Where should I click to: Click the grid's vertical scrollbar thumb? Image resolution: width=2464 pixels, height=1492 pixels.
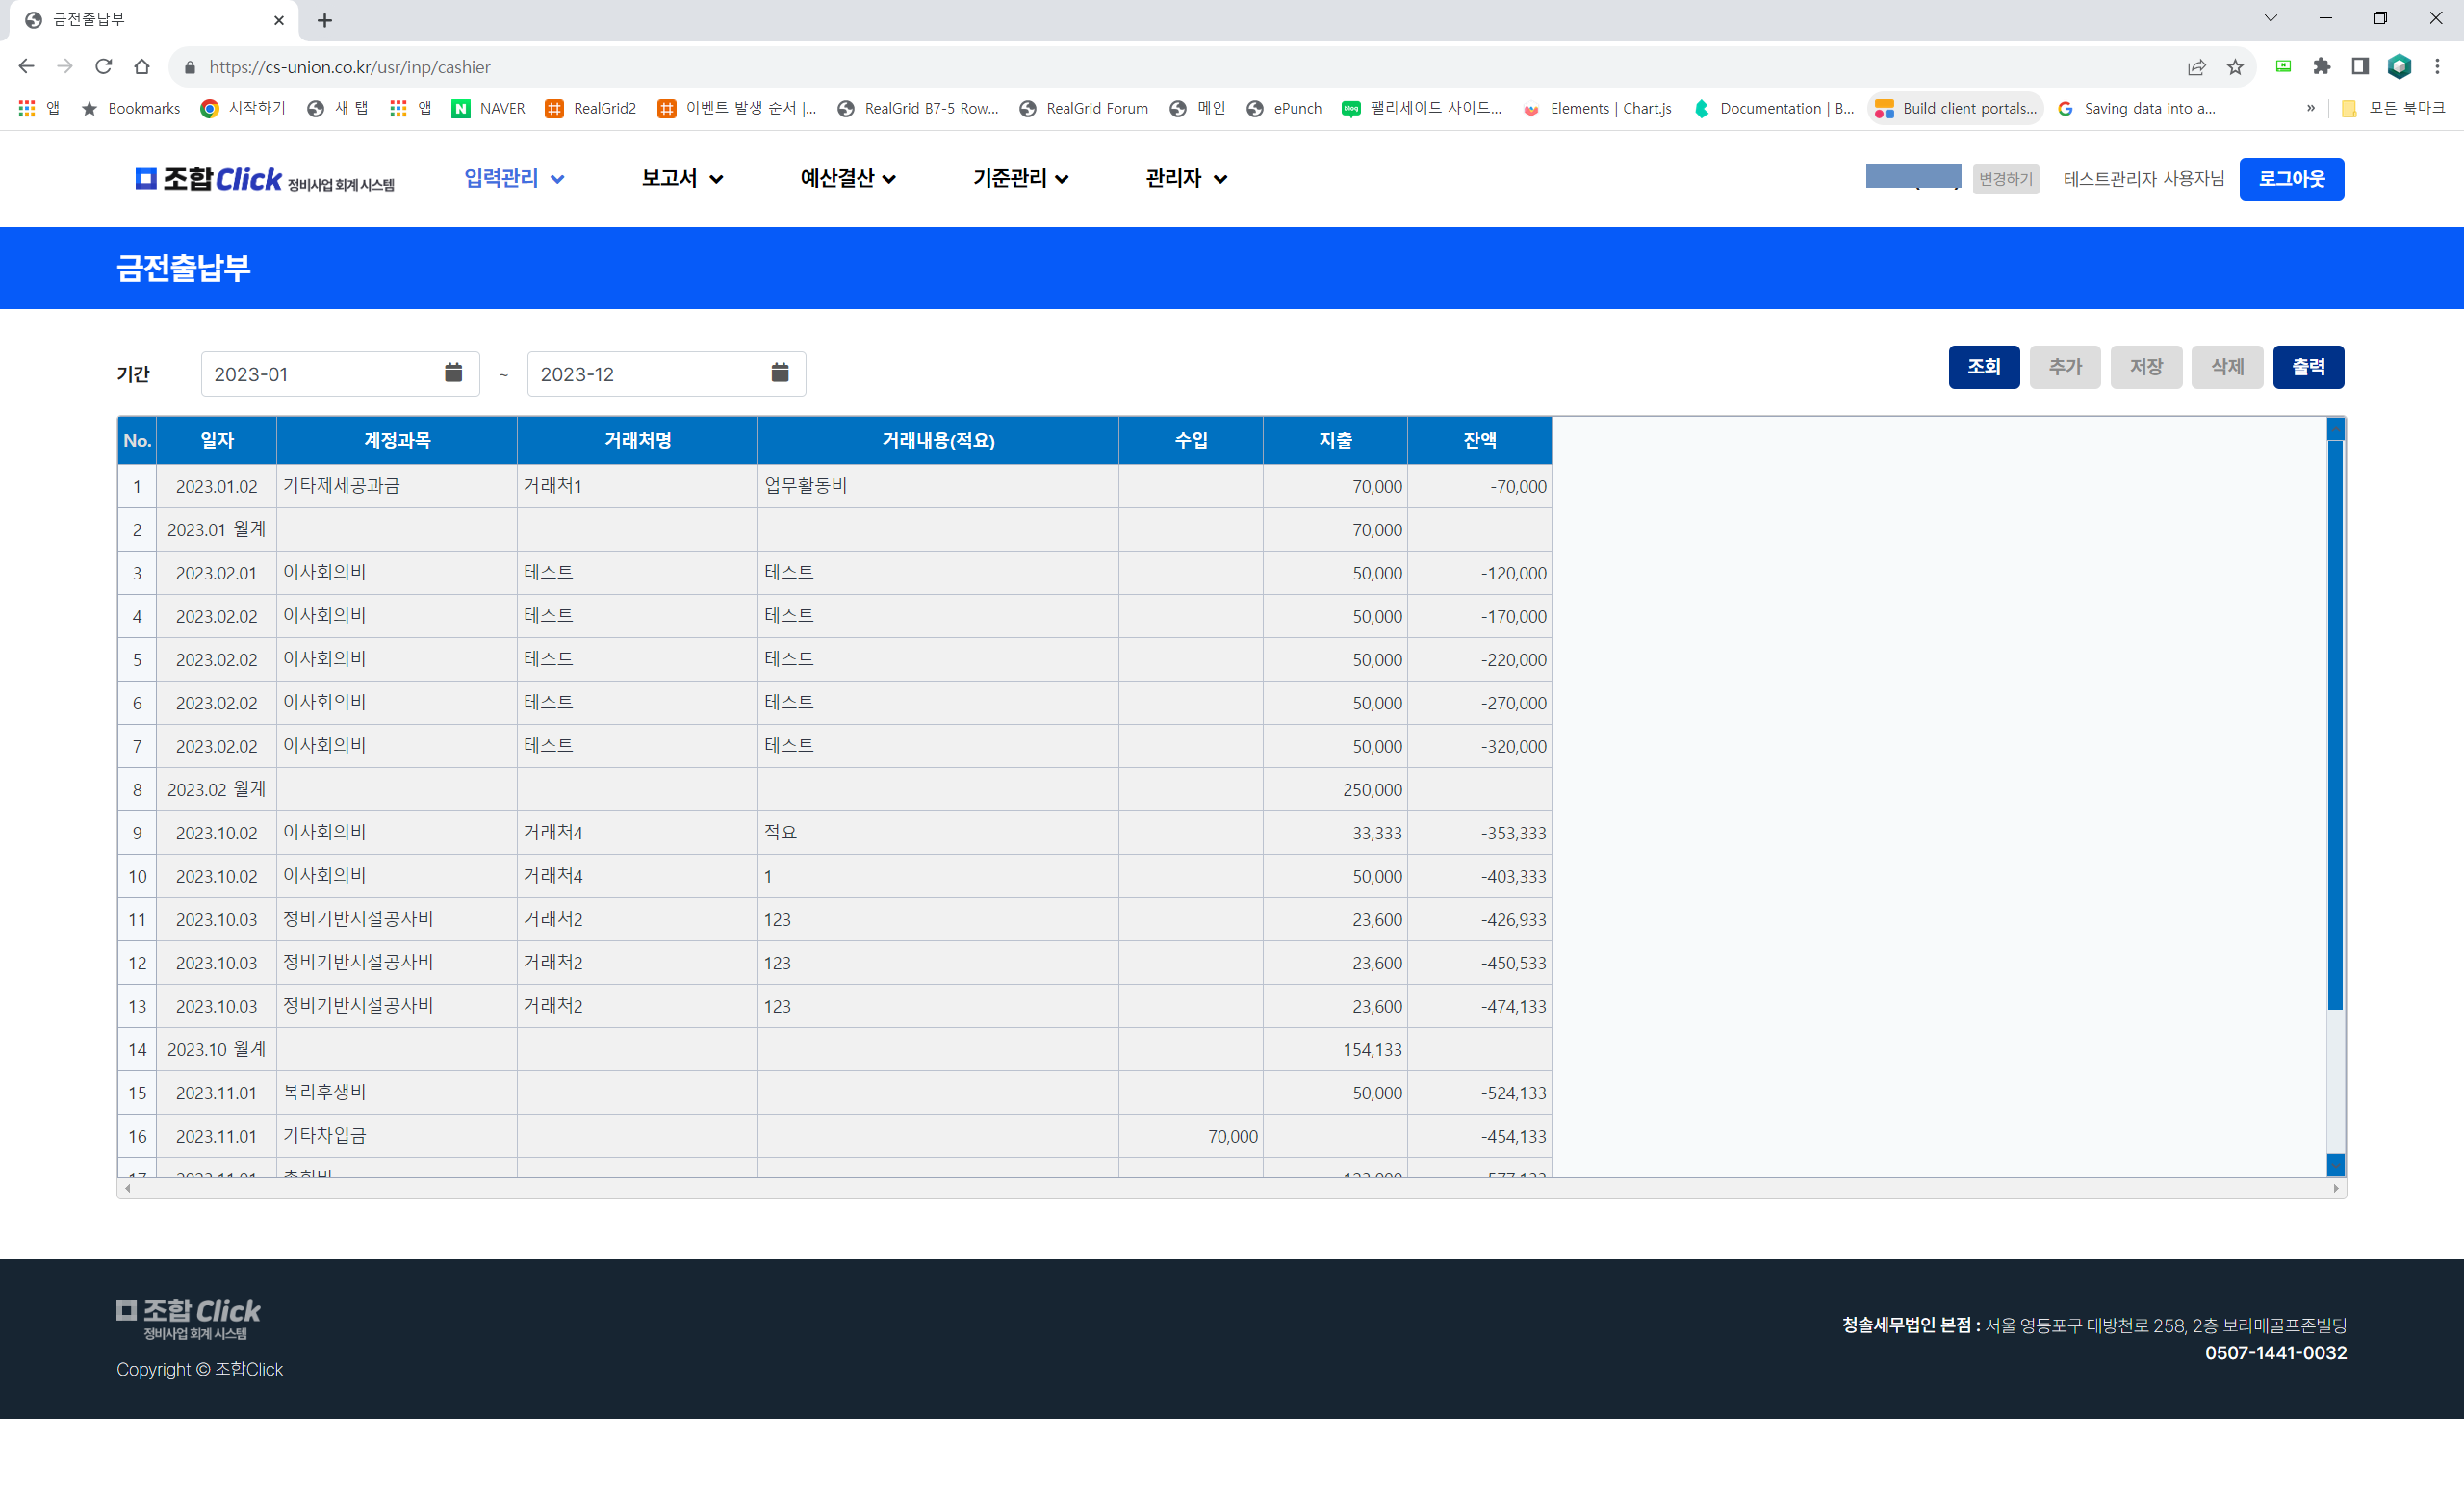2335,725
